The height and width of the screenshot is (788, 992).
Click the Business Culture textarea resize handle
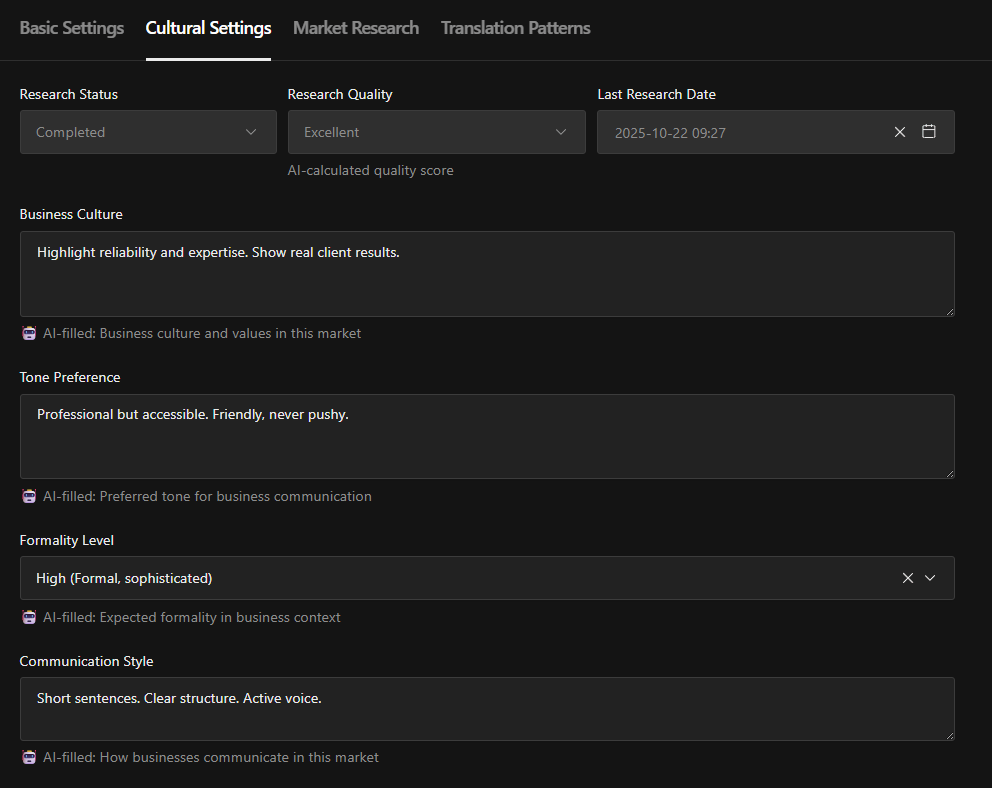[x=949, y=311]
